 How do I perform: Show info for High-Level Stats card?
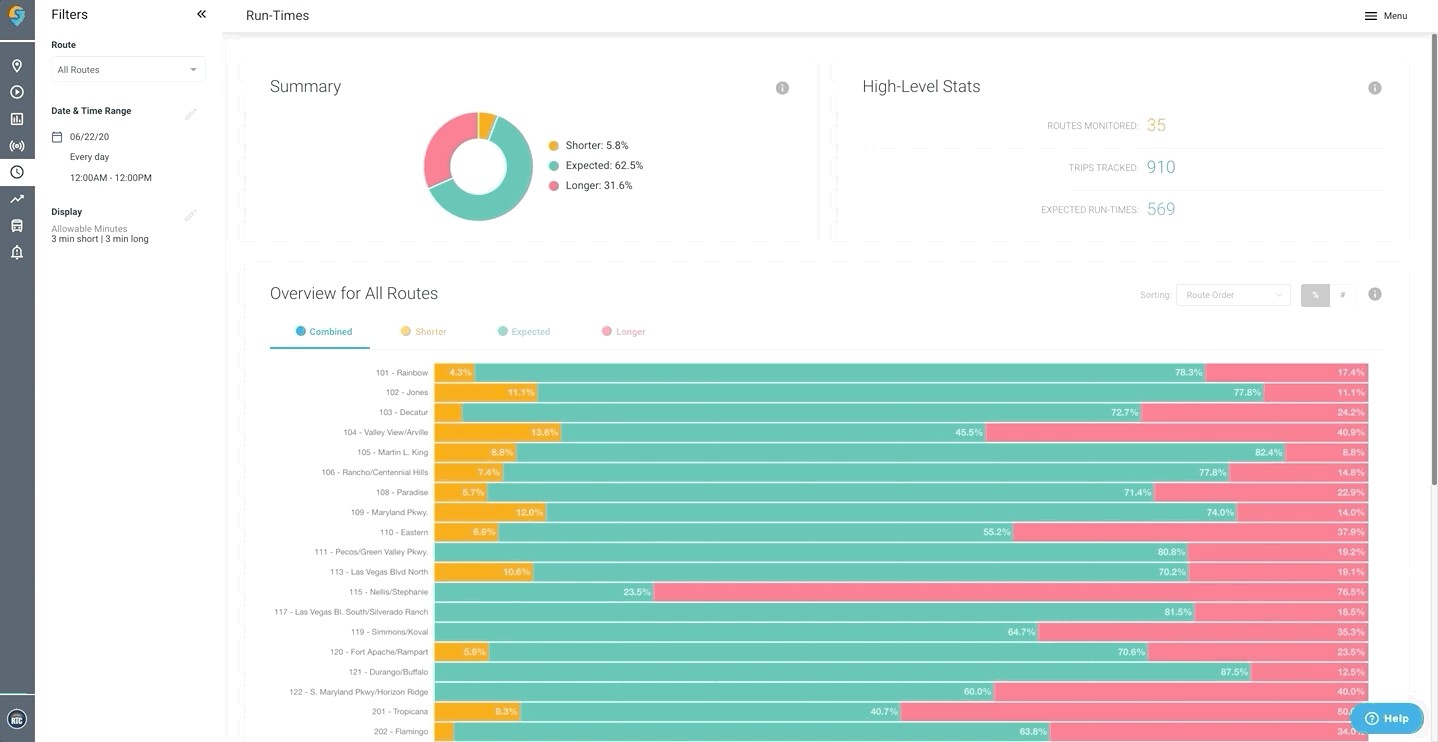tap(1374, 88)
